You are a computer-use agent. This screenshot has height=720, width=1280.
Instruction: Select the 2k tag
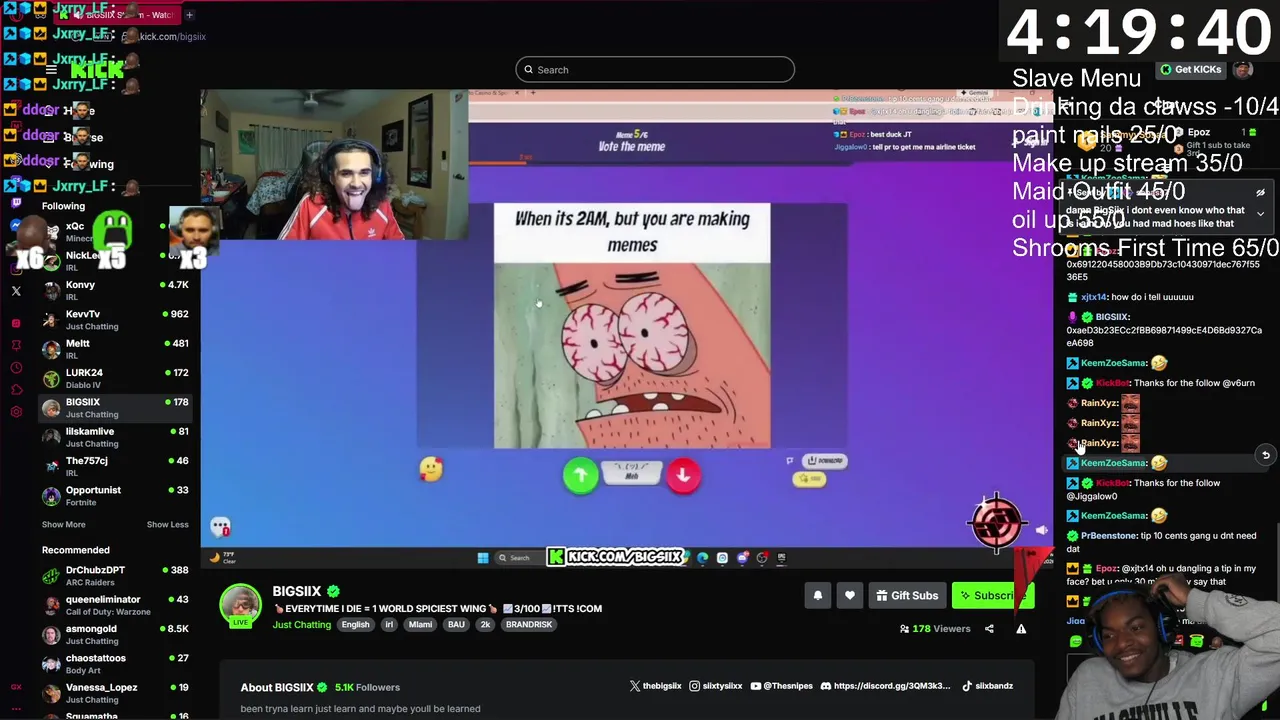(x=485, y=625)
